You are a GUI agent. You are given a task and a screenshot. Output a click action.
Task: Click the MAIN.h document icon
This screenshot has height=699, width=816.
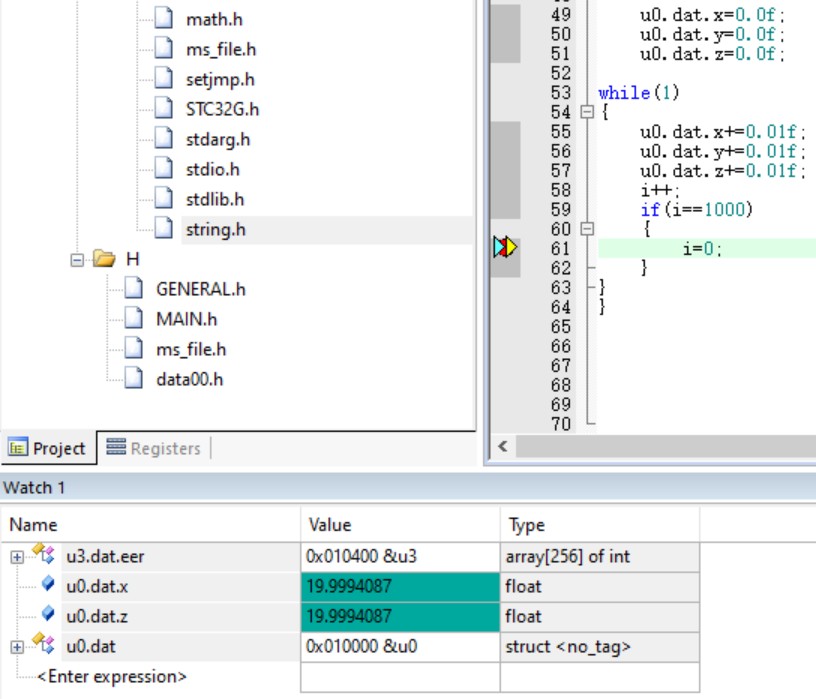pos(134,317)
